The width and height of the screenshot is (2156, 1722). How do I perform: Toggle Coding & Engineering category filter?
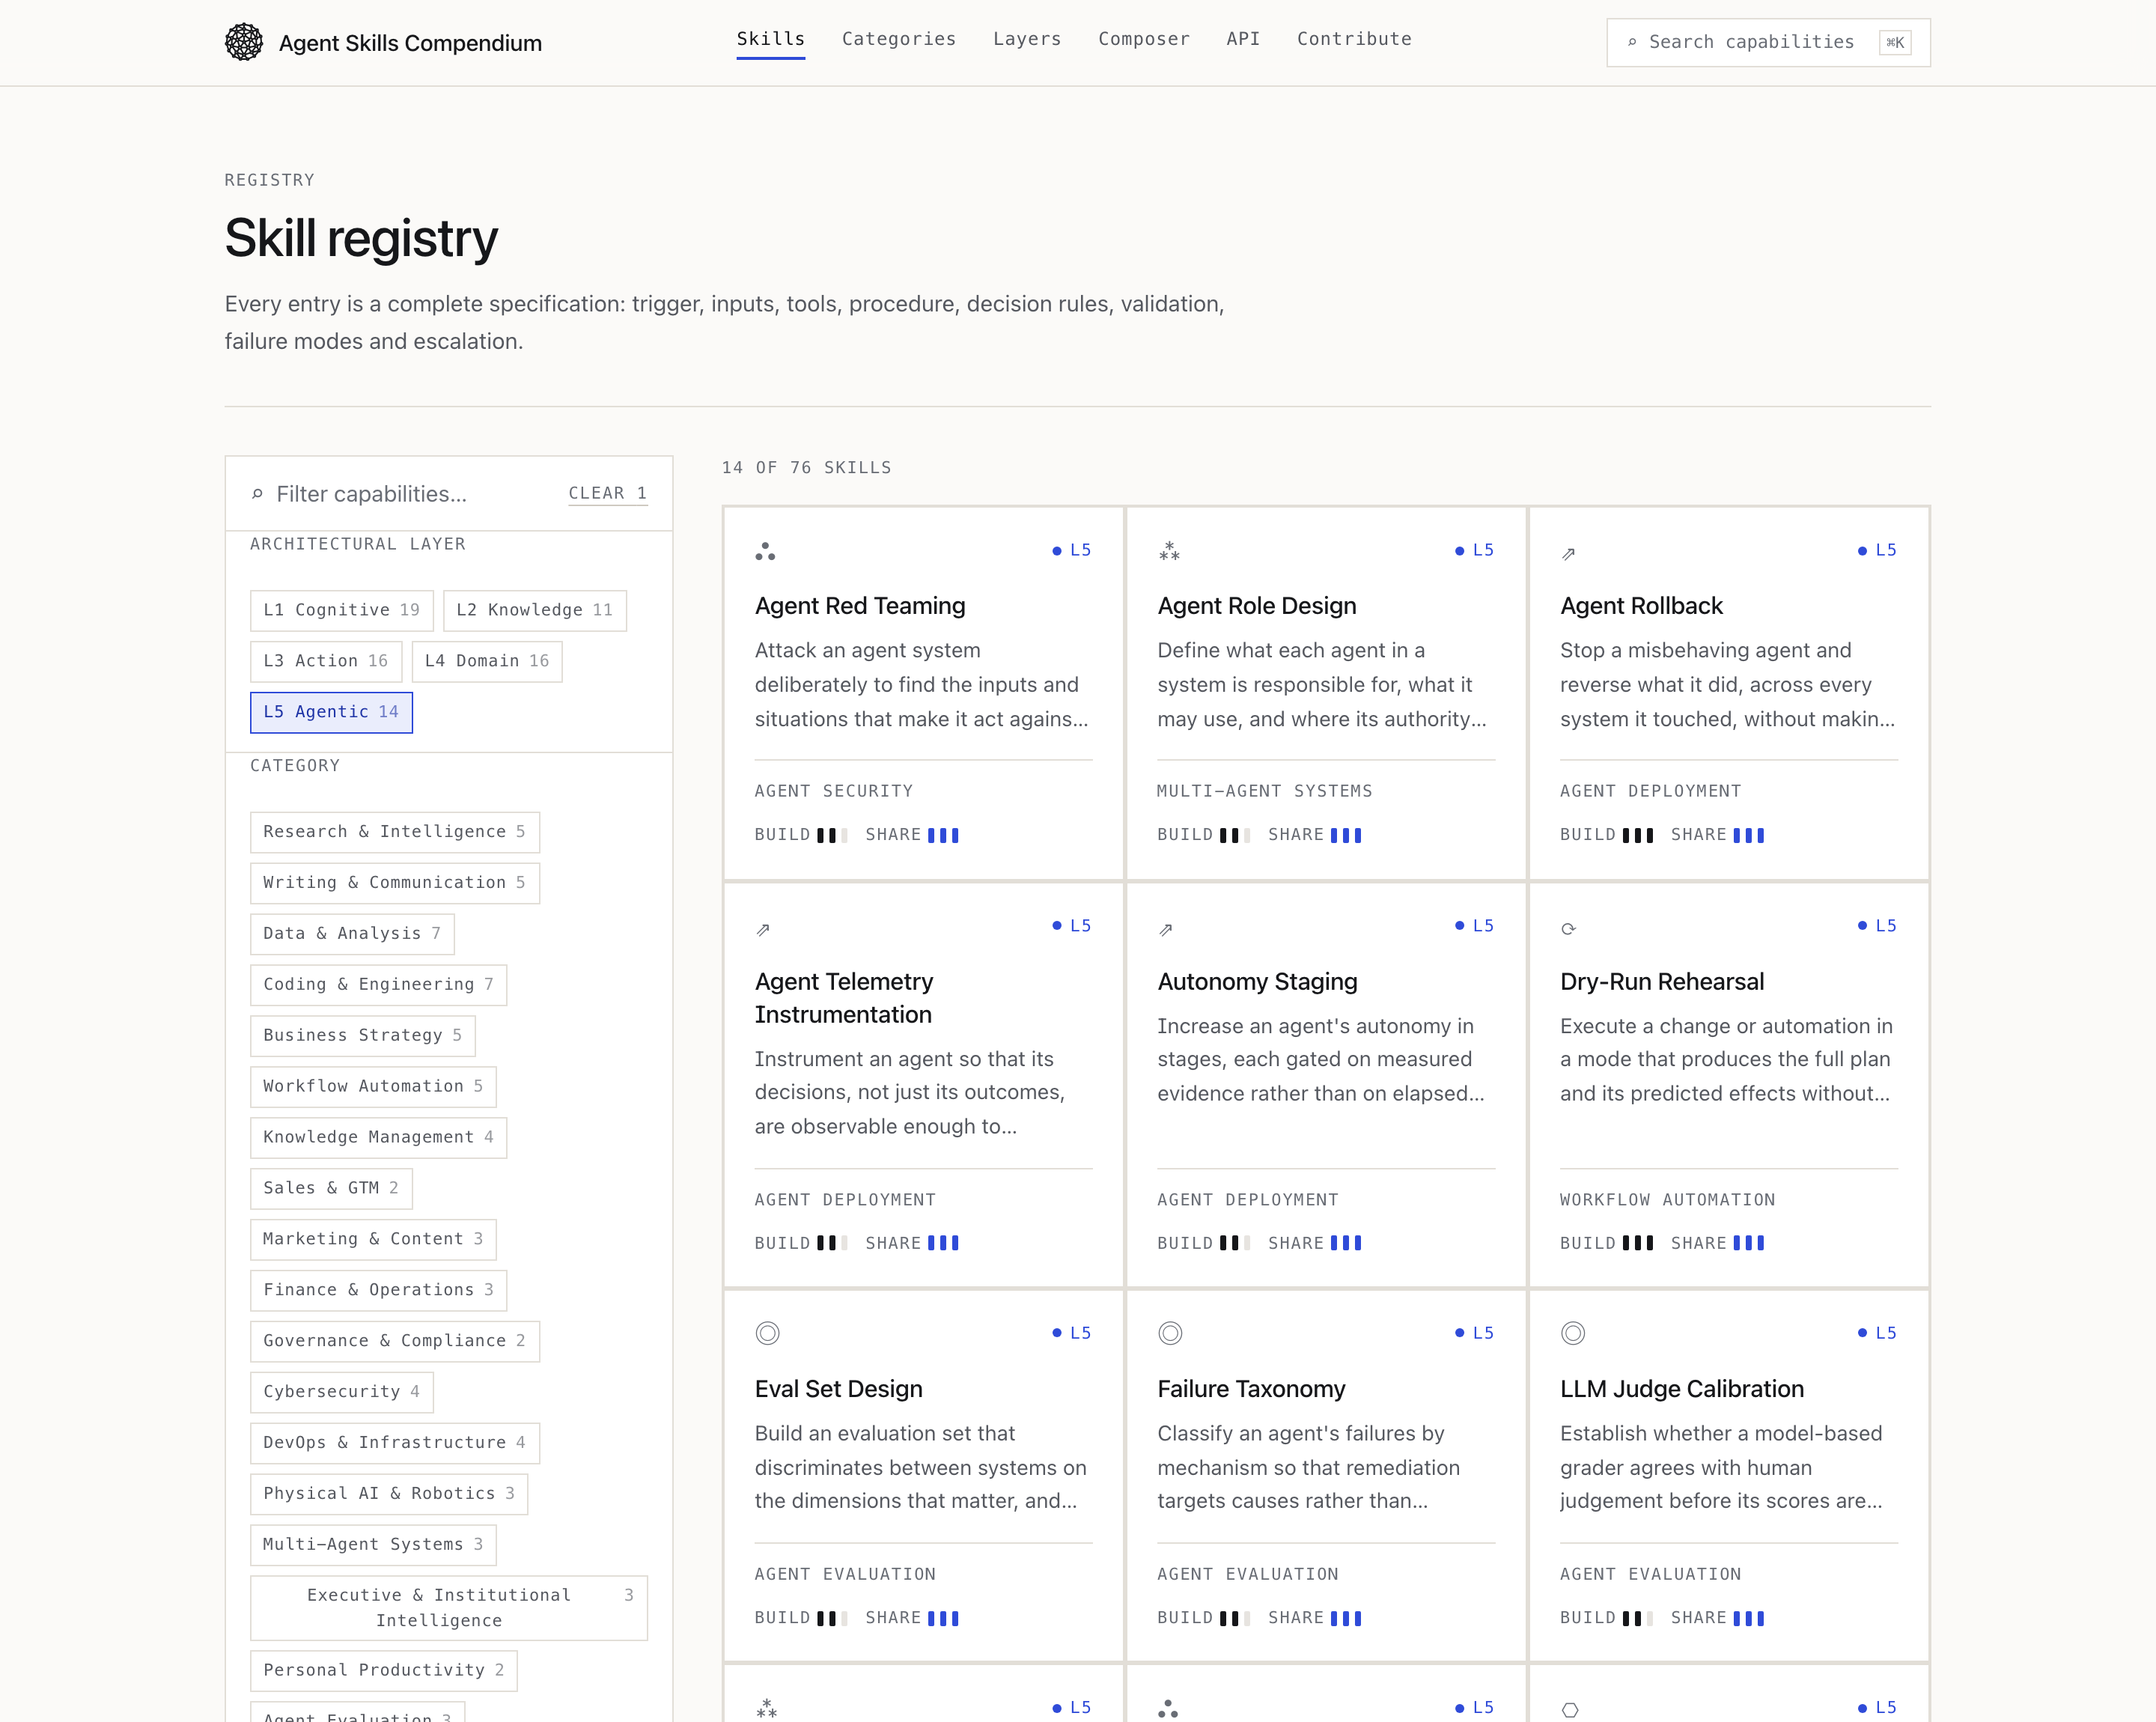tap(379, 985)
